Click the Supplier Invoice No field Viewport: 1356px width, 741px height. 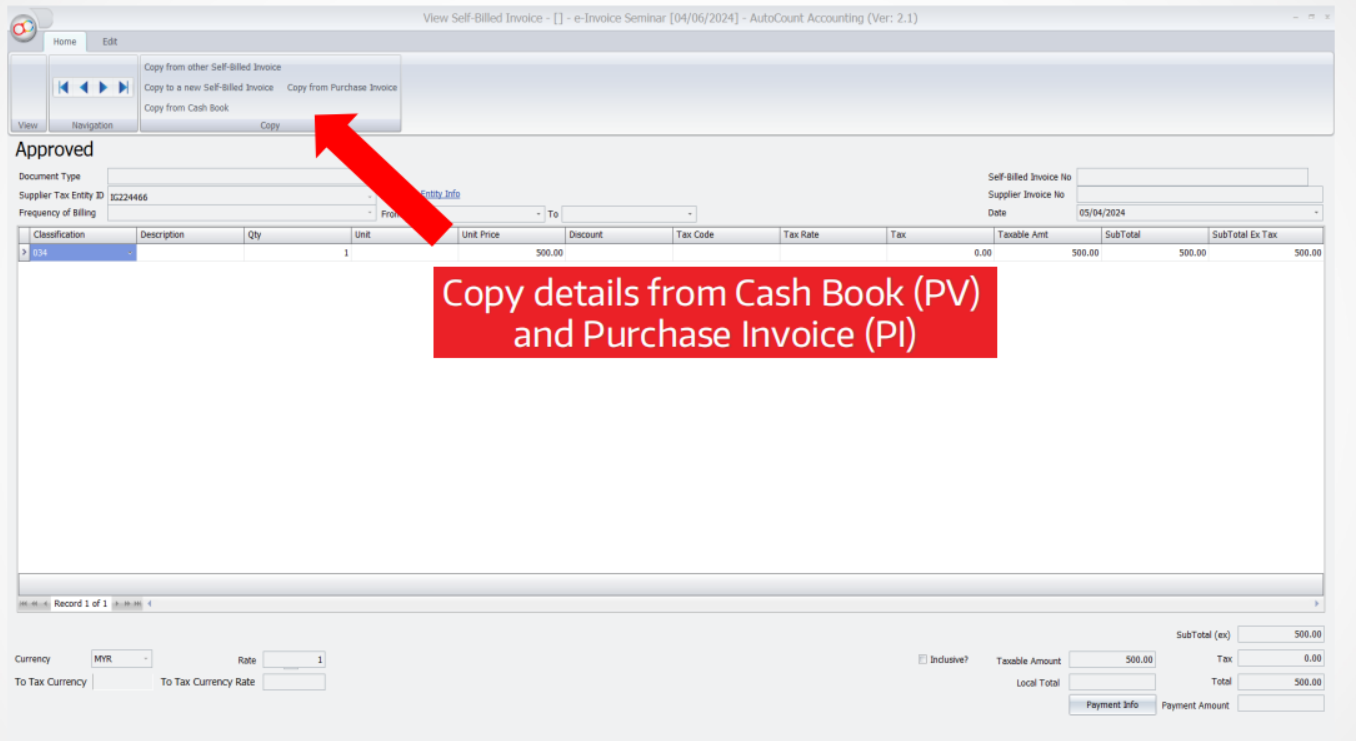click(x=1200, y=195)
